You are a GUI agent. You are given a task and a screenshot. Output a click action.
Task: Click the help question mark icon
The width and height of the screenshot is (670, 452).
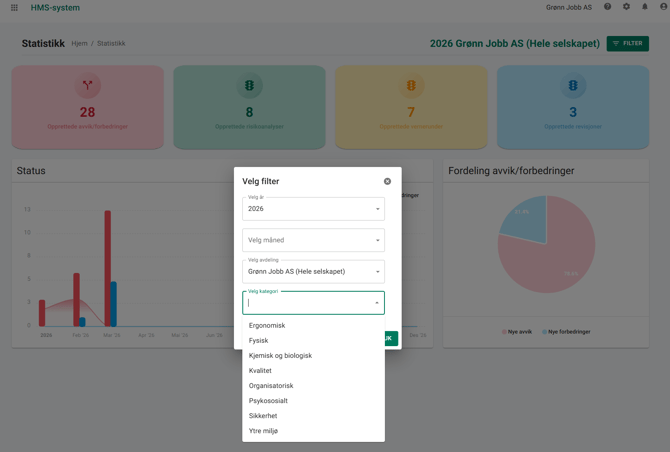pos(607,7)
